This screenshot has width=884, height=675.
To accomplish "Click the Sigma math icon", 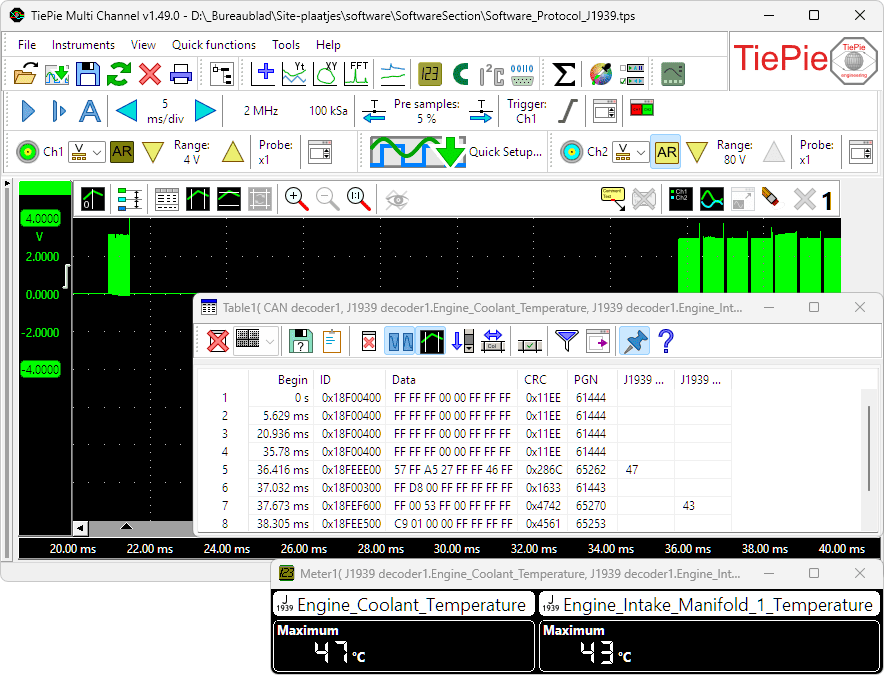I will click(x=564, y=74).
